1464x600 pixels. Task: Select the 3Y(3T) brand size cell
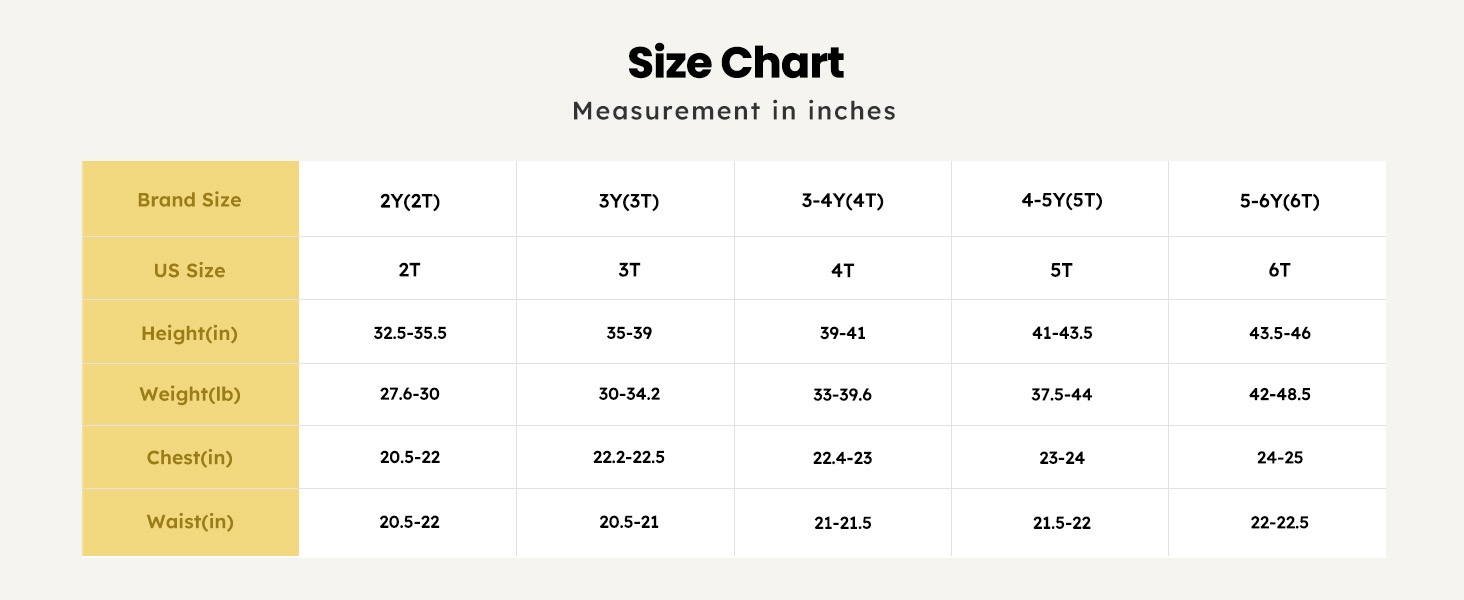(628, 201)
